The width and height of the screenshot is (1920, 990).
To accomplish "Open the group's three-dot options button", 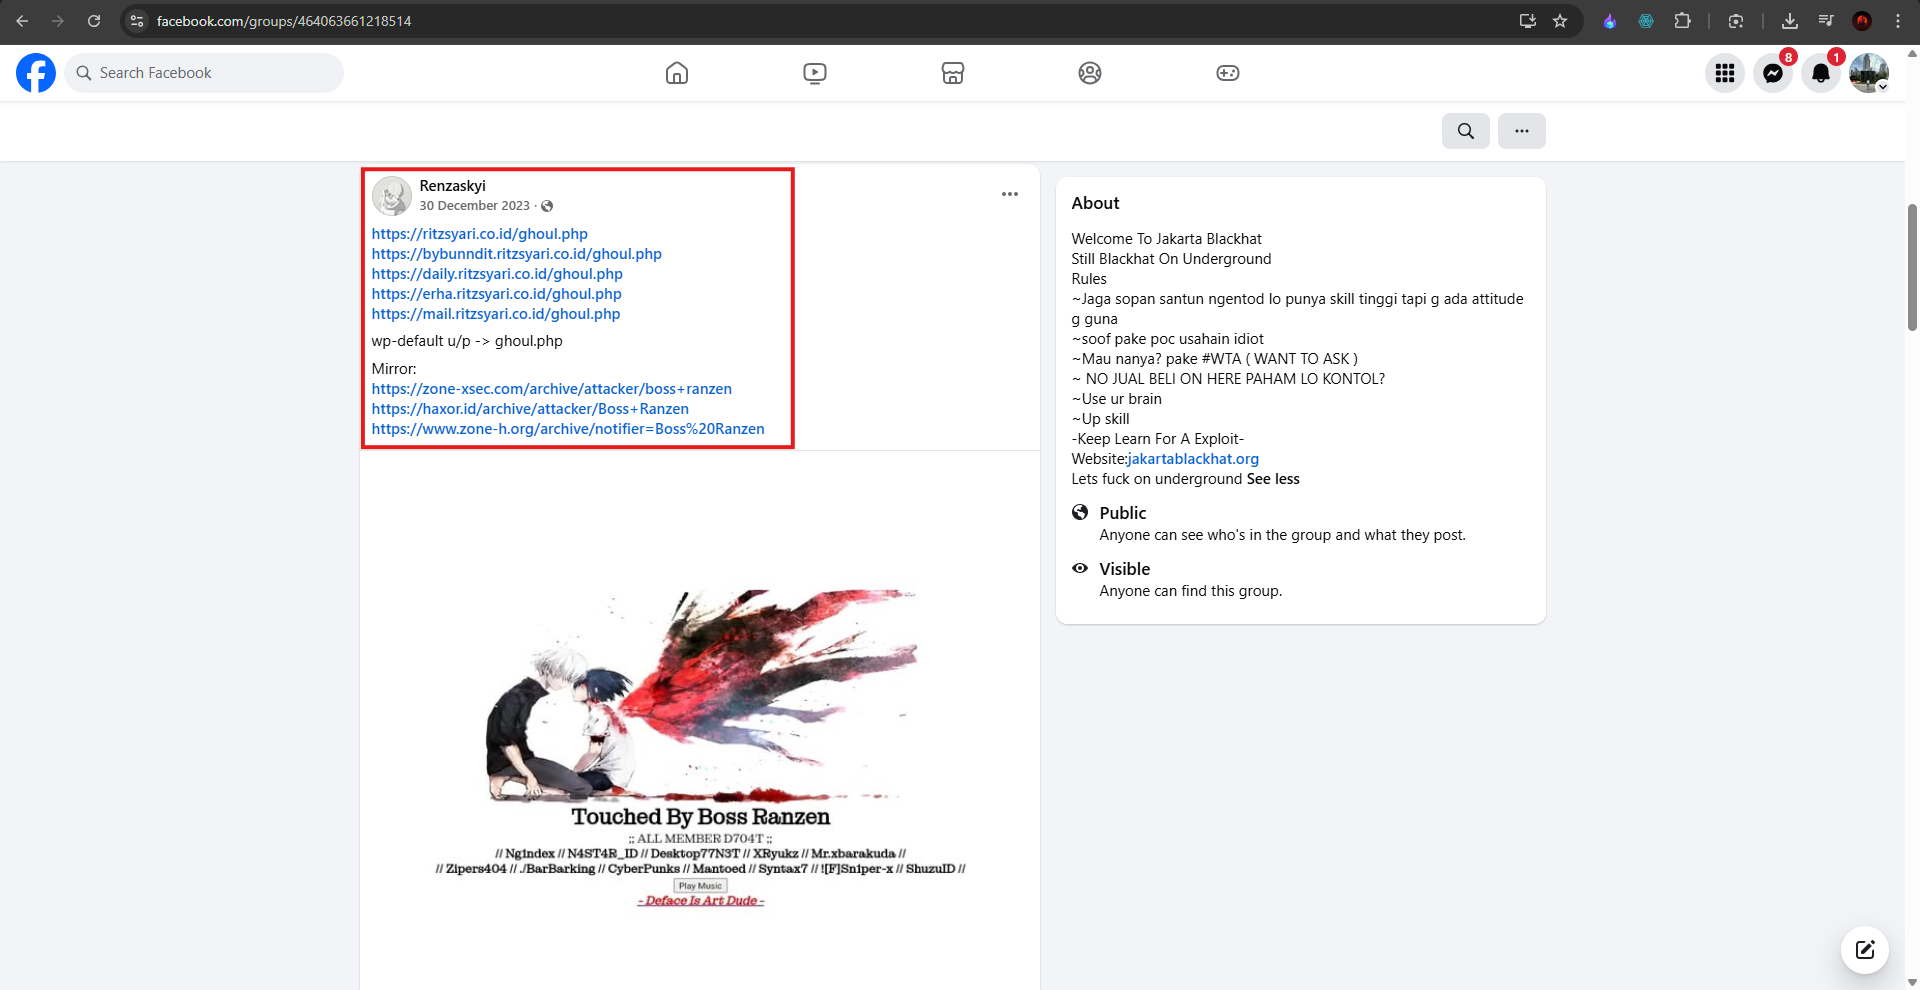I will click(x=1522, y=131).
